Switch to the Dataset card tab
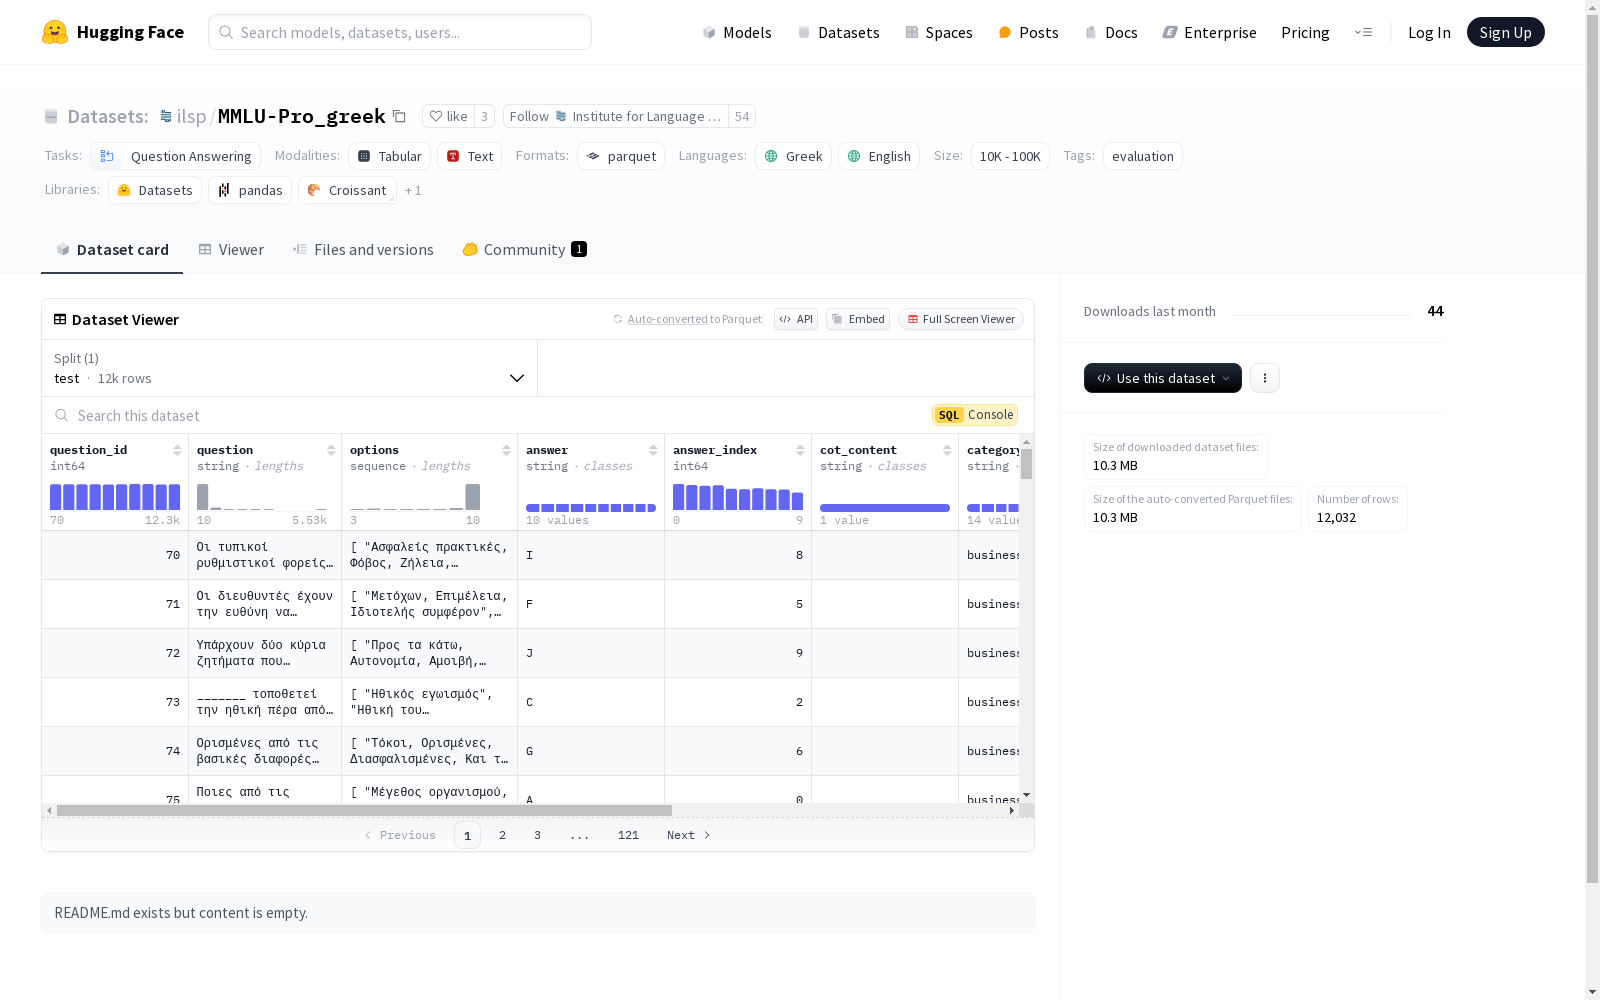The image size is (1600, 1000). (112, 250)
